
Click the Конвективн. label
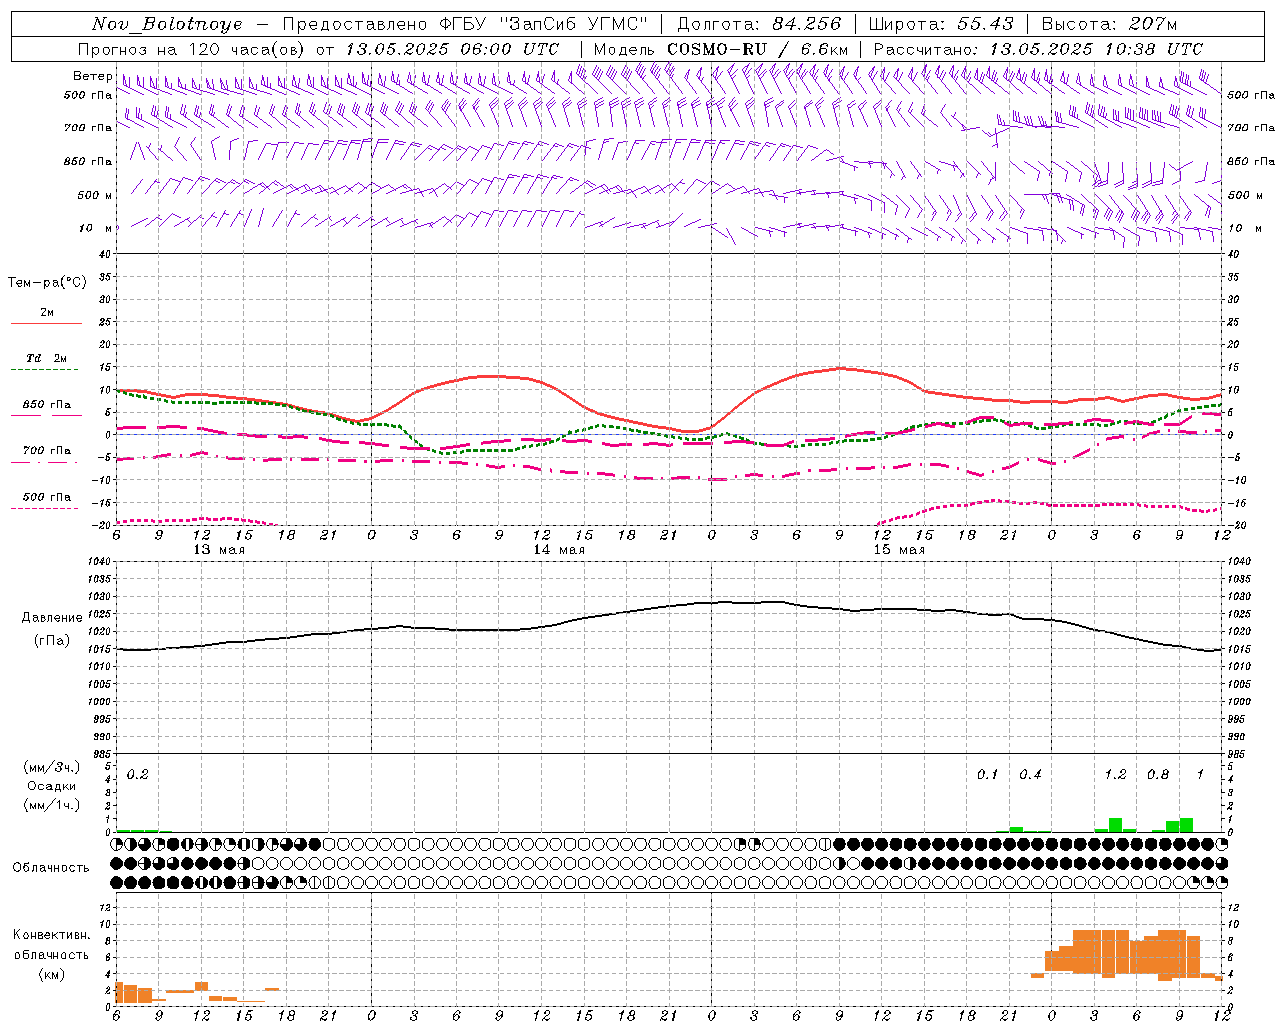click(x=52, y=935)
